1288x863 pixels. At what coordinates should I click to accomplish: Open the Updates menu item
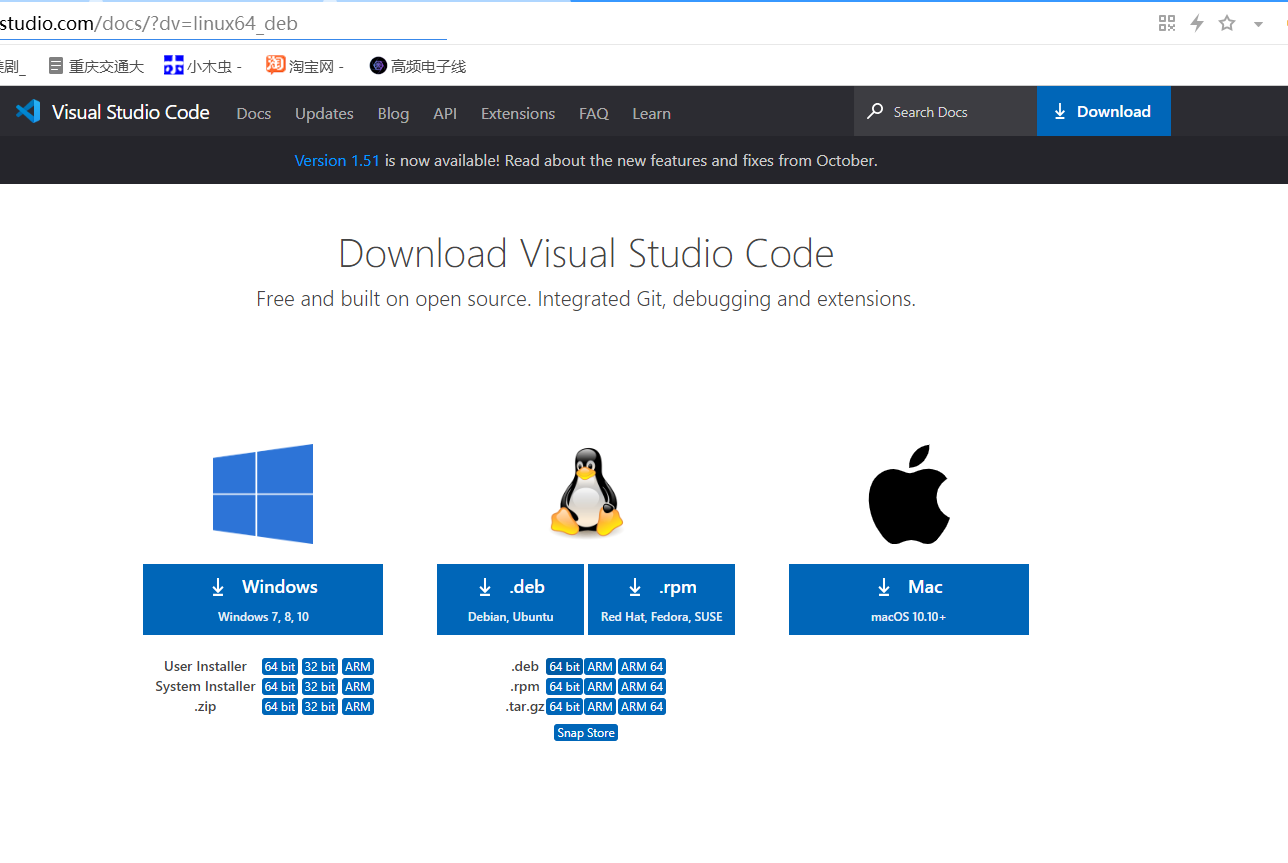(324, 113)
